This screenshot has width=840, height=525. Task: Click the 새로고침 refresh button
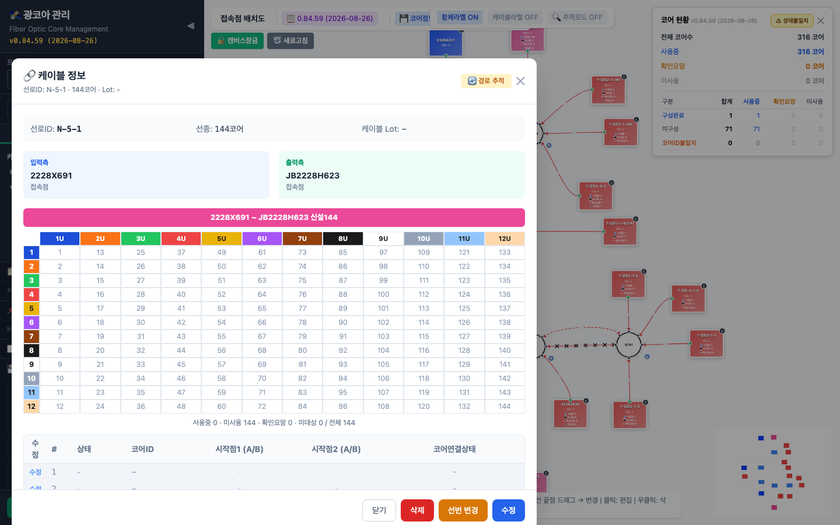coord(290,41)
